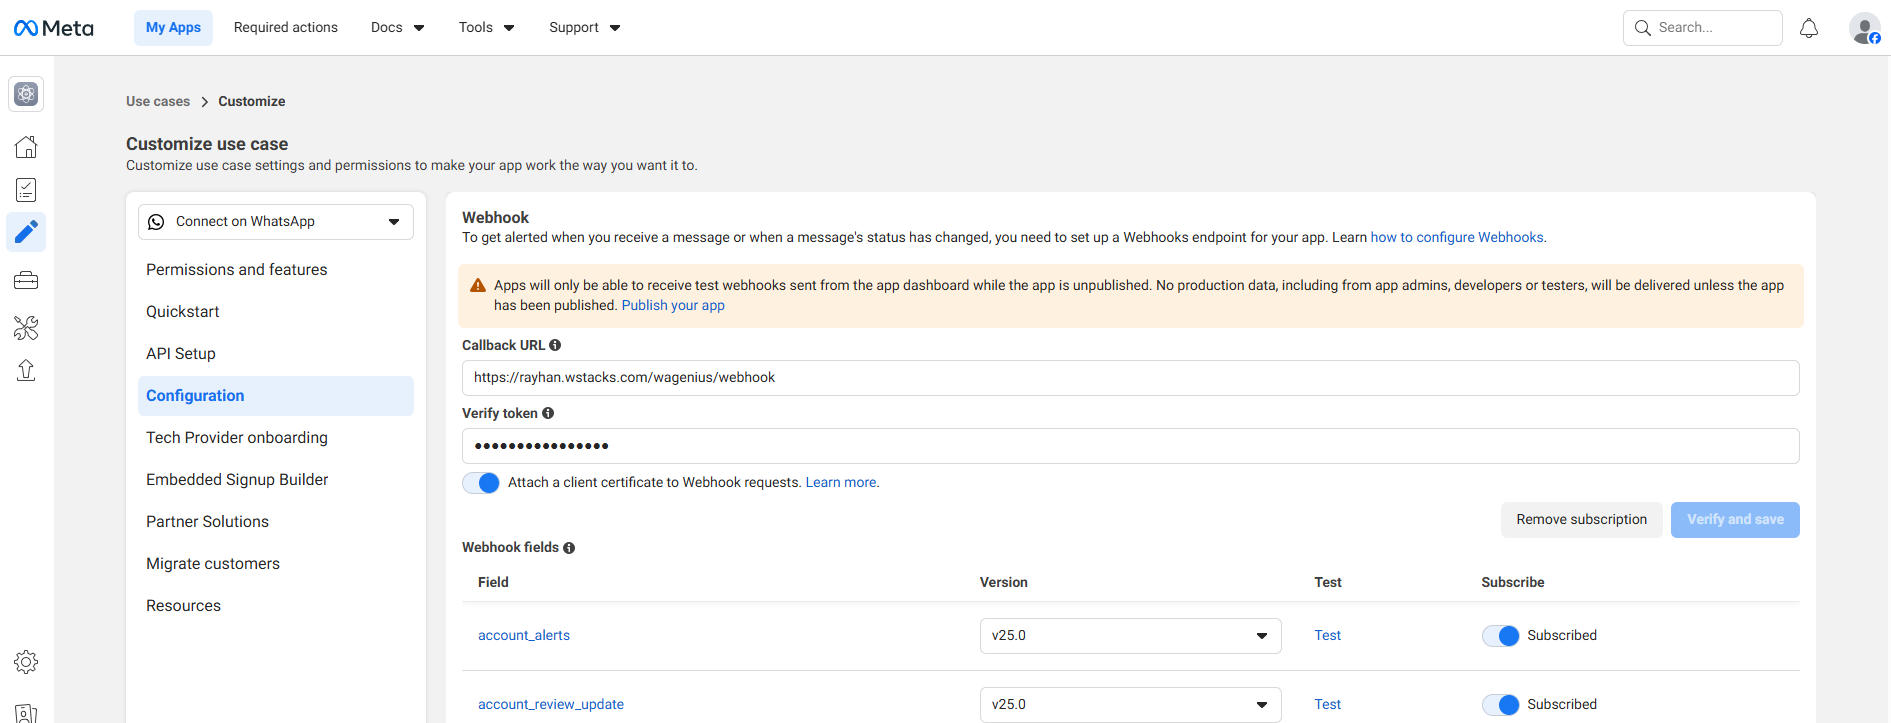
Task: Click the Subscribe column header
Action: point(1512,583)
